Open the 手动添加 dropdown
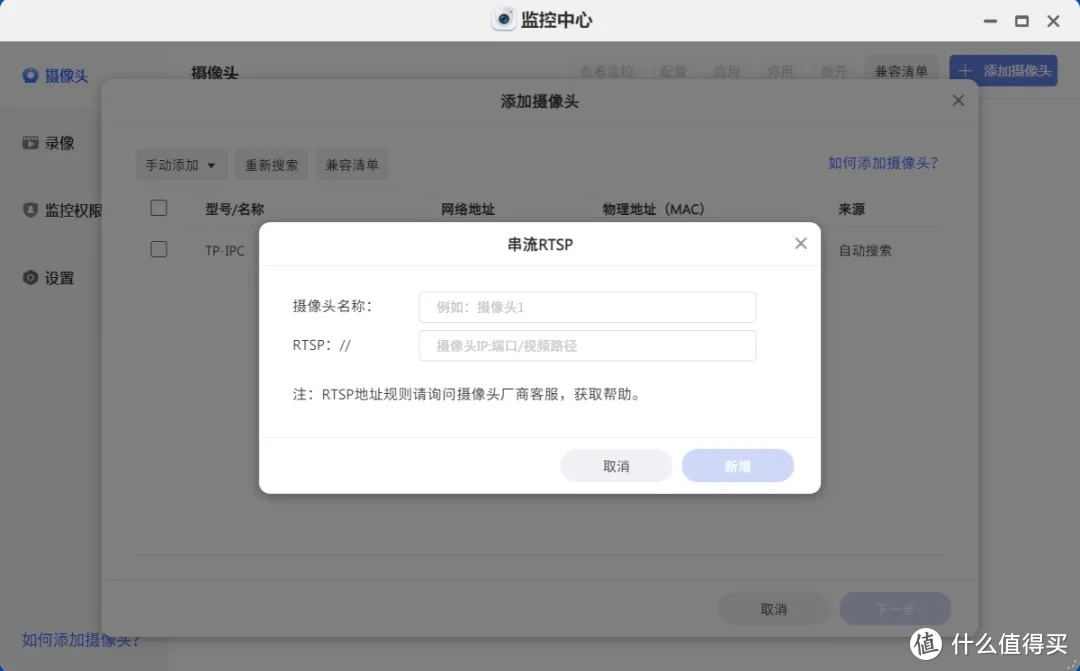This screenshot has height=671, width=1080. tap(181, 164)
